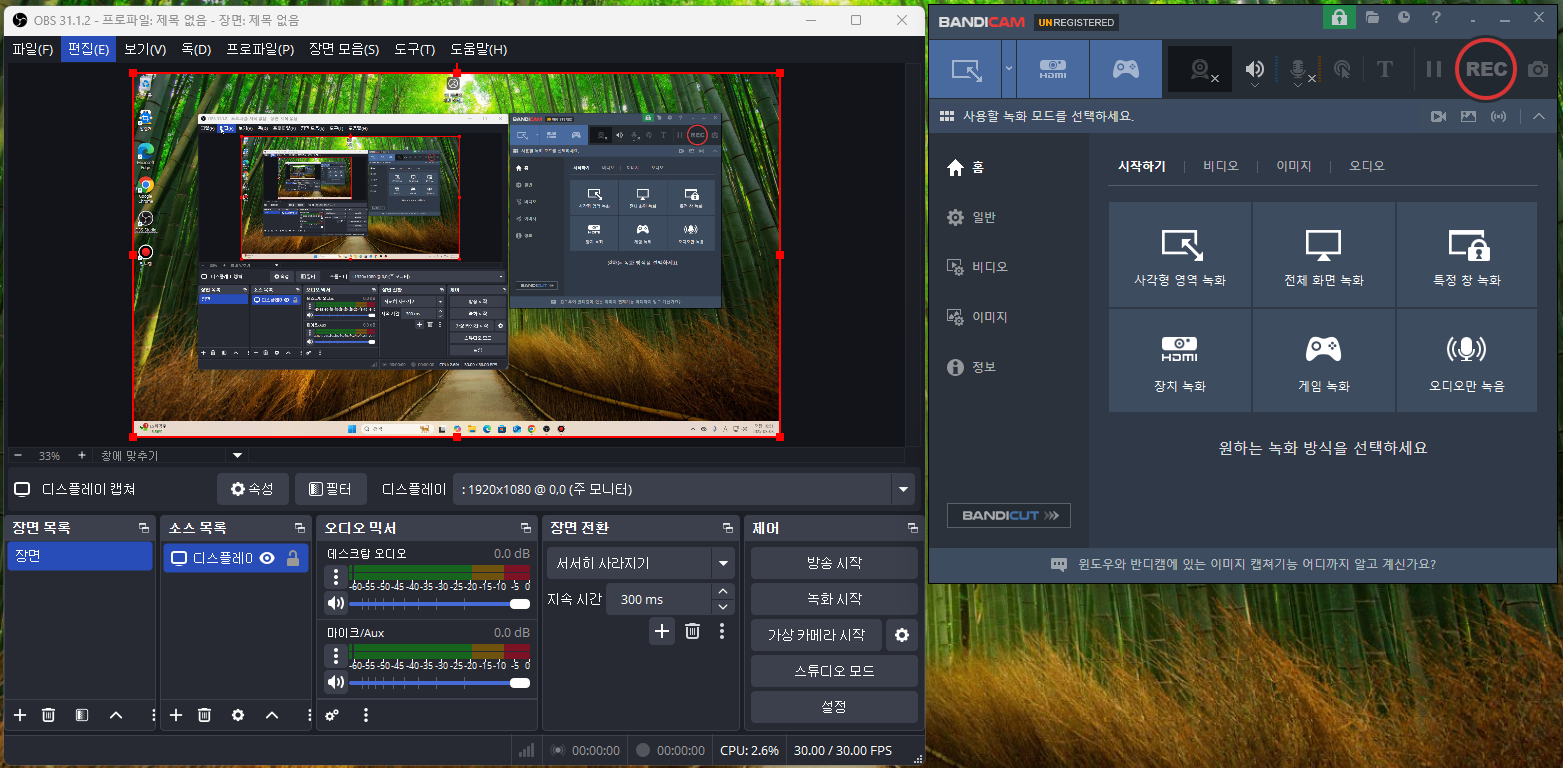The image size is (1563, 768).
Task: Open OBS preview zoom scaling dropdown arrow
Action: point(237,455)
